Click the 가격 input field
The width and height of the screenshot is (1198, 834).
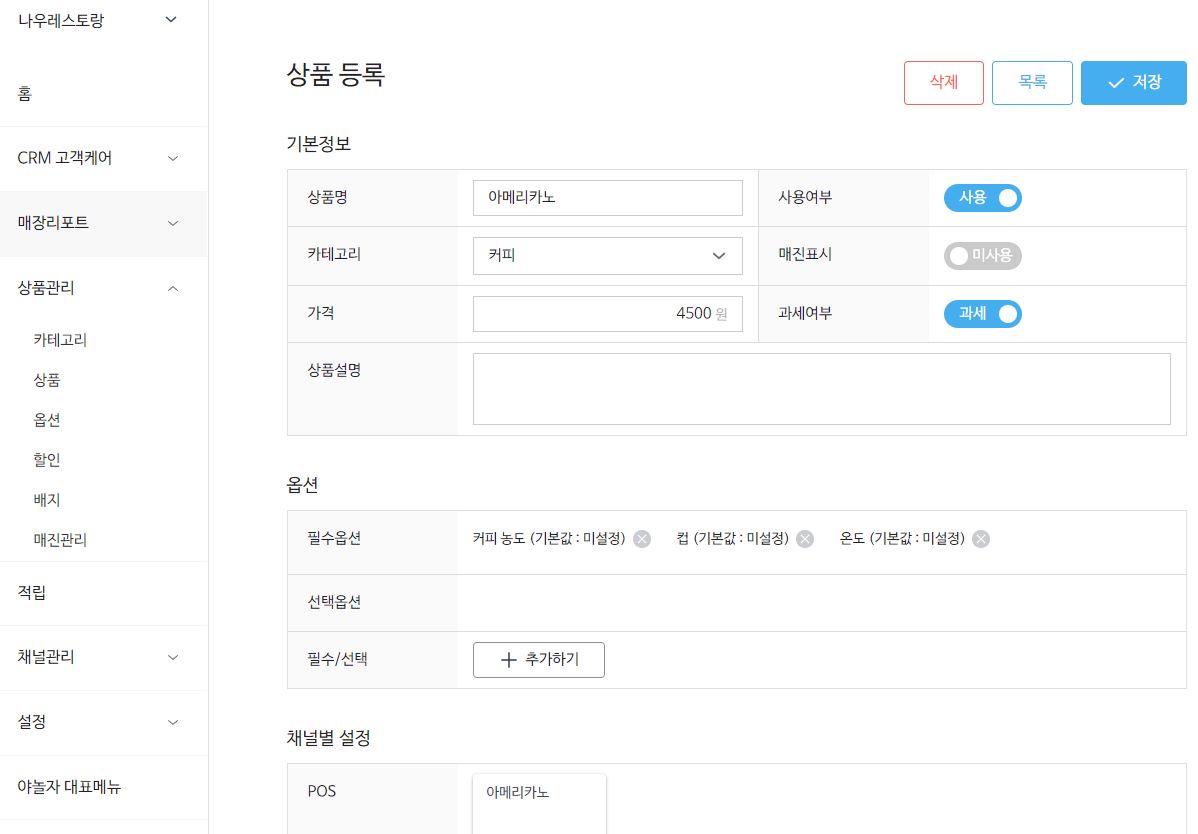pyautogui.click(x=607, y=314)
